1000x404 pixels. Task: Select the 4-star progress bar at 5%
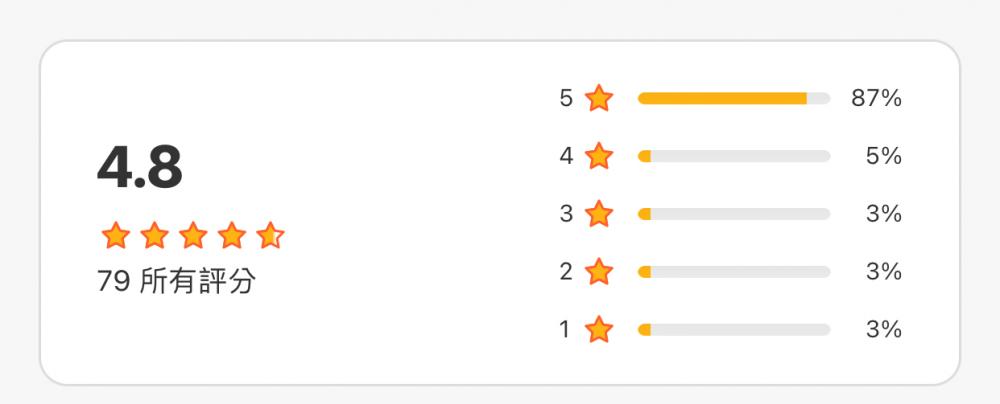734,156
